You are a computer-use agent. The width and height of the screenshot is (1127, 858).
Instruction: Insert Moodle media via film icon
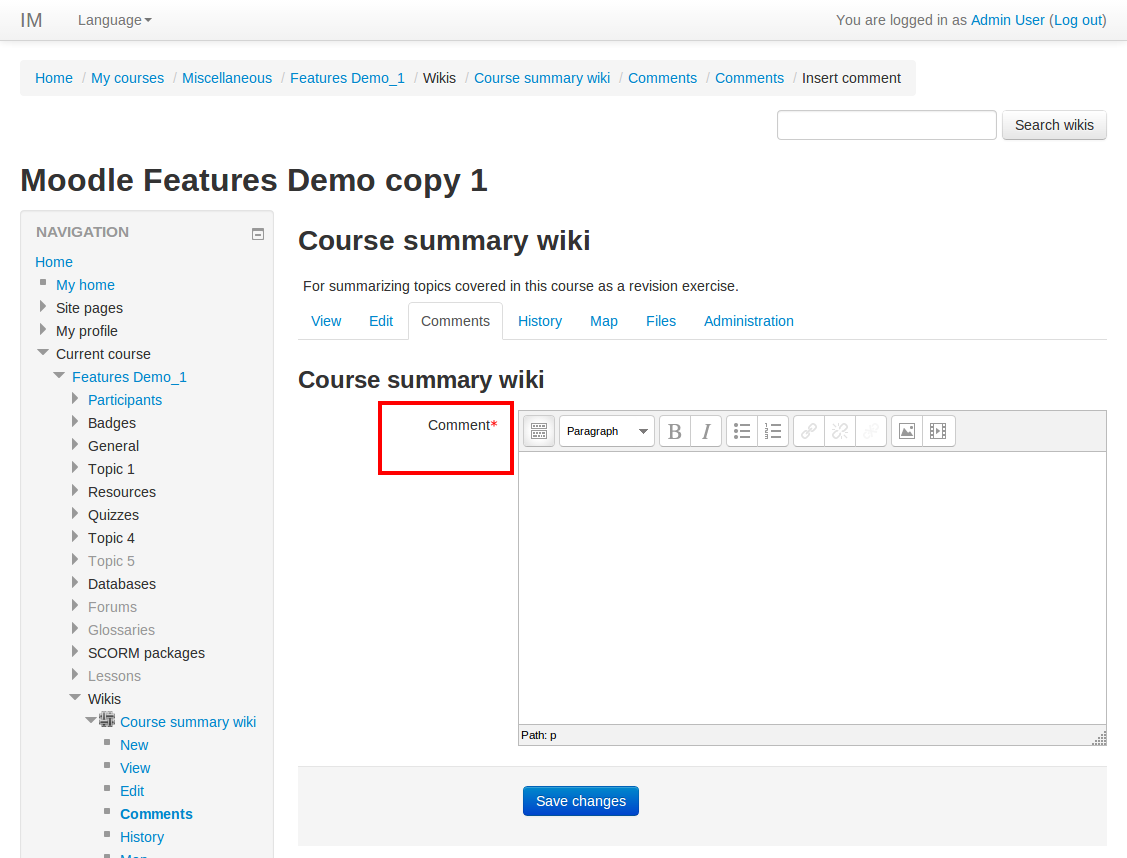pos(939,431)
